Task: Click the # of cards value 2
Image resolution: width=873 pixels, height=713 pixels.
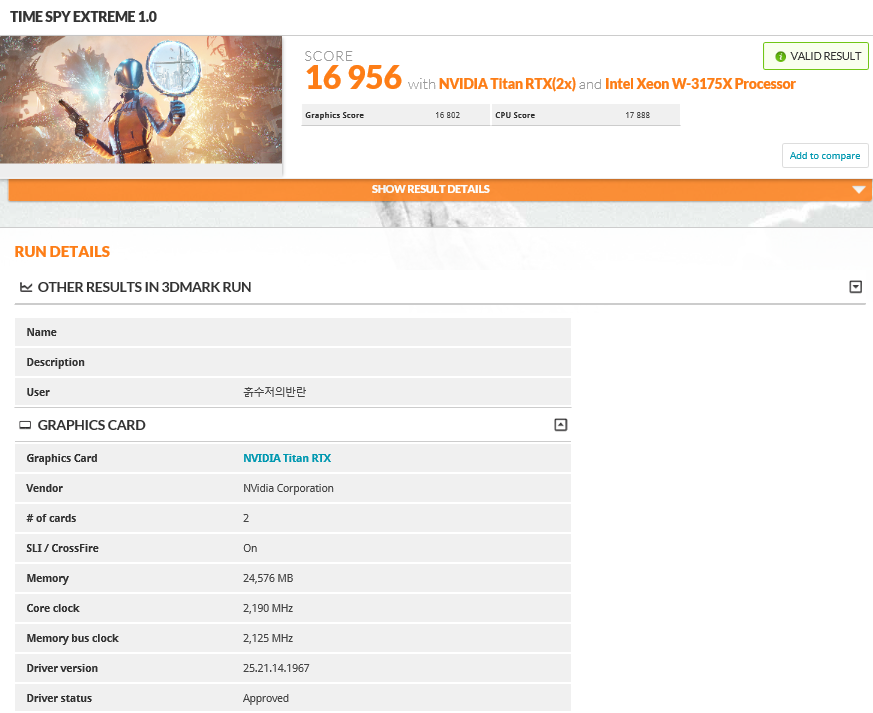Action: pos(246,518)
